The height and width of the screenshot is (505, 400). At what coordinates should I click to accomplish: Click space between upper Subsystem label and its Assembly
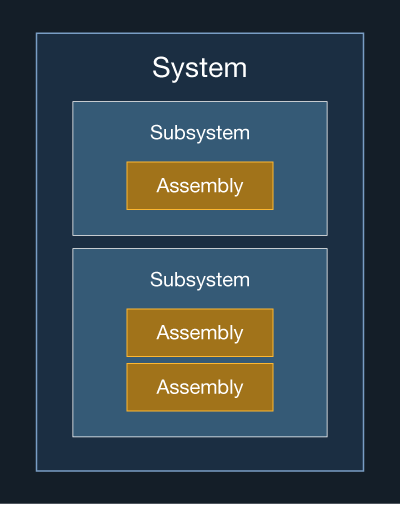tap(200, 152)
